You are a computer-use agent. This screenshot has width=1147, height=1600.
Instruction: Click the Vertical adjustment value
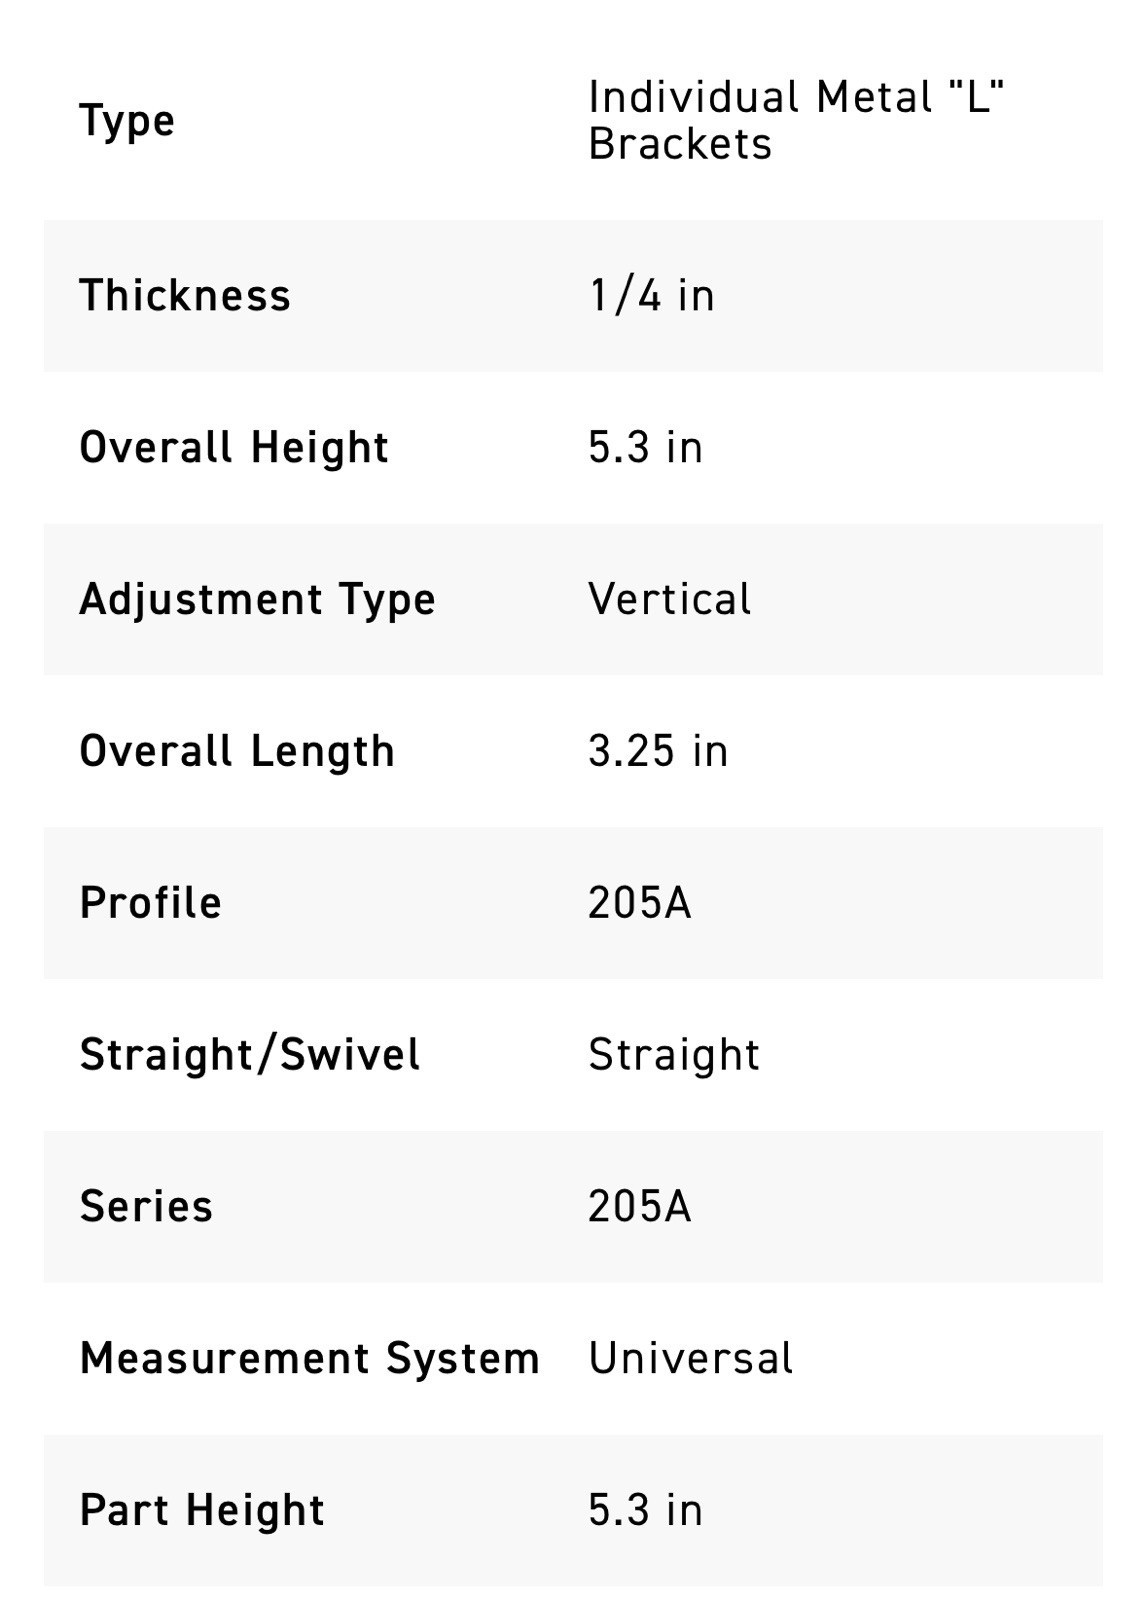[669, 599]
